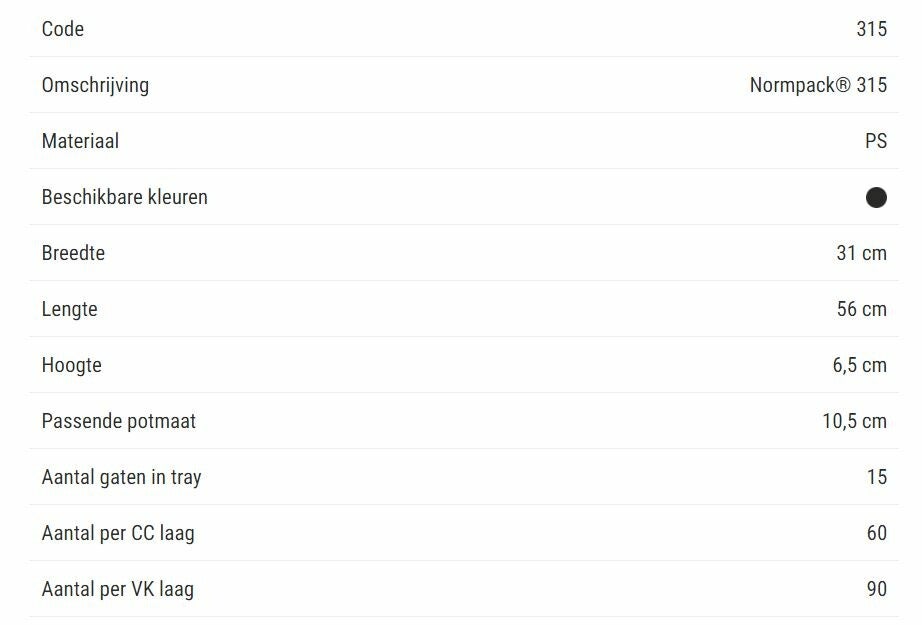The image size is (922, 625).
Task: Click the Breedte label
Action: [73, 253]
